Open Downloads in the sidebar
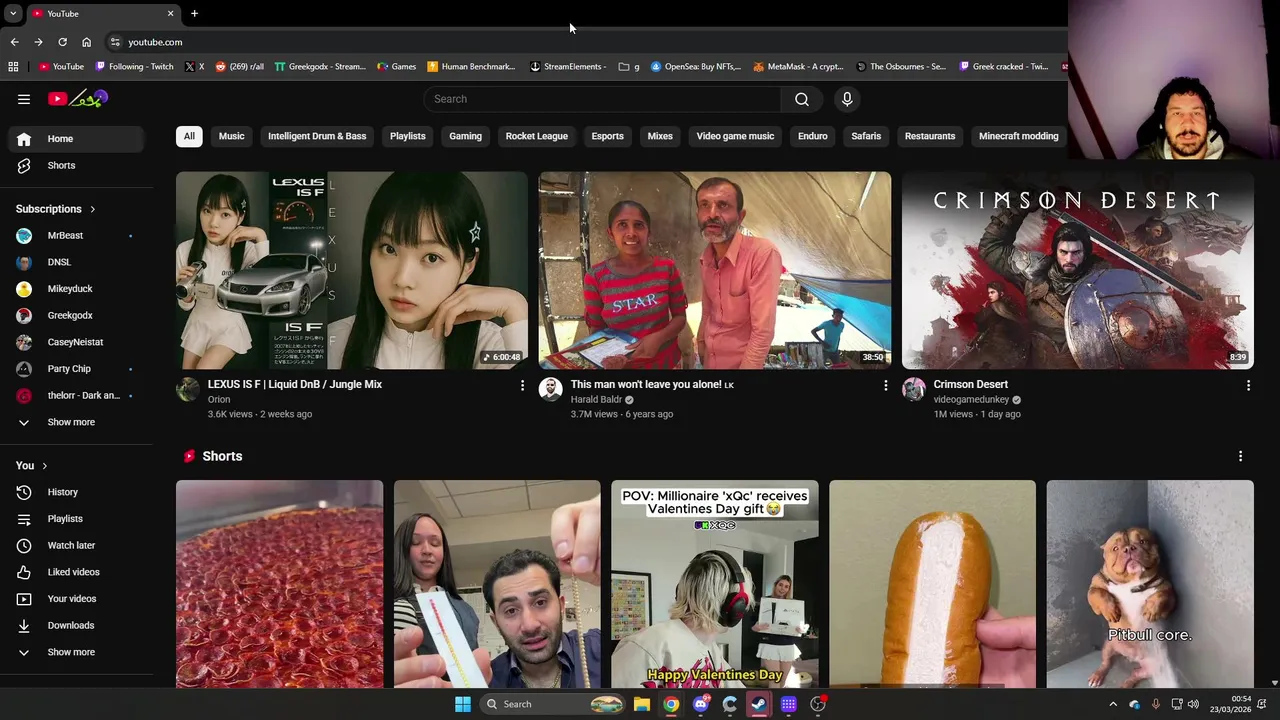The width and height of the screenshot is (1280, 720). click(x=76, y=625)
